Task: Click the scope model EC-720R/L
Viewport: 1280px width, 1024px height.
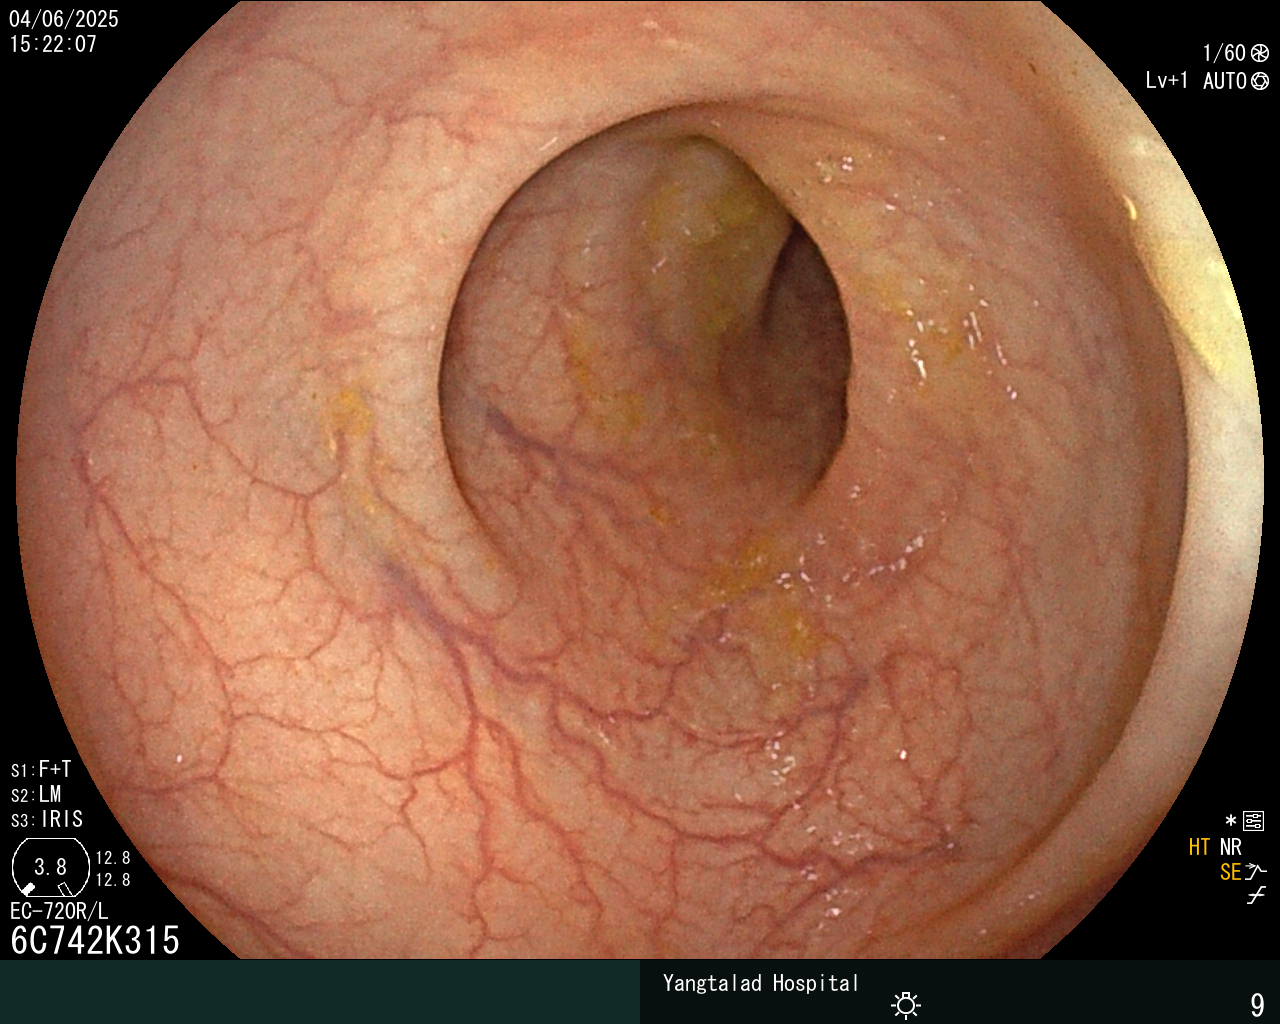Action: click(59, 911)
